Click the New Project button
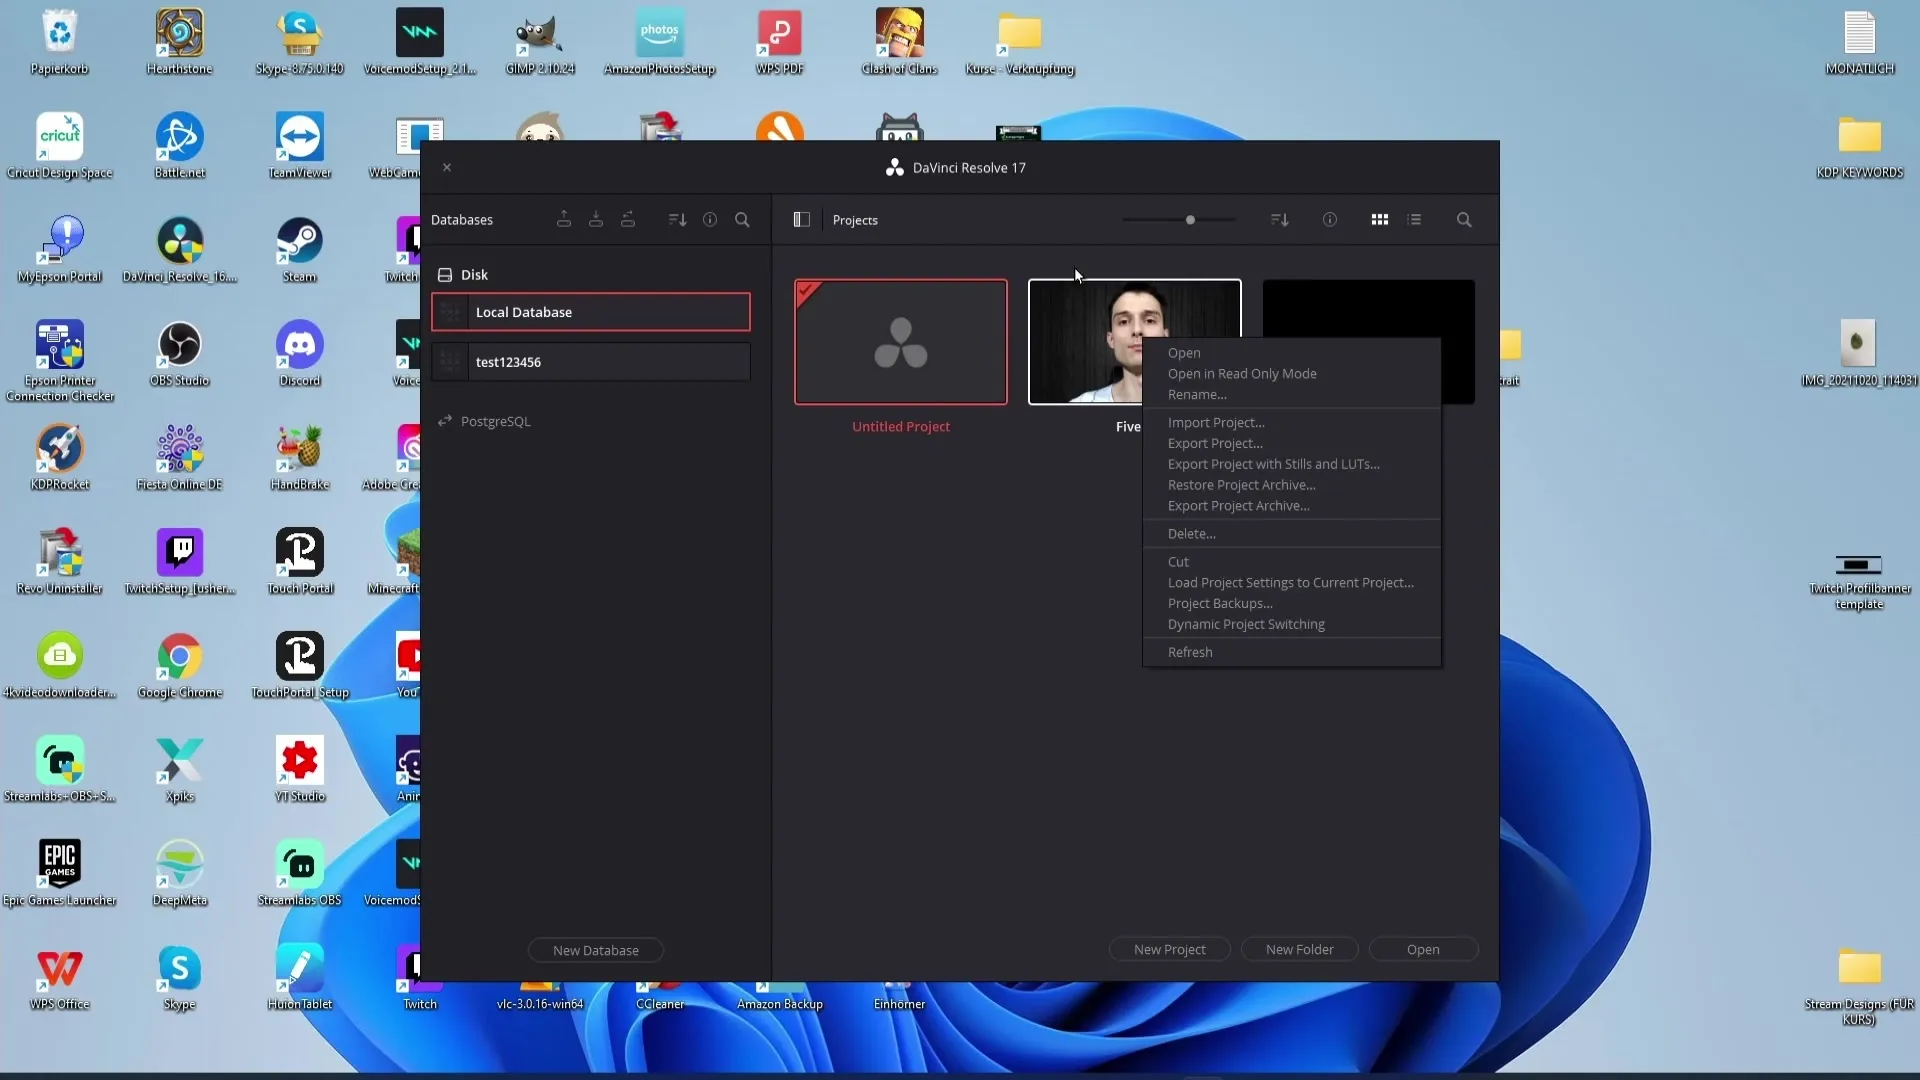The image size is (1920, 1080). click(1170, 949)
